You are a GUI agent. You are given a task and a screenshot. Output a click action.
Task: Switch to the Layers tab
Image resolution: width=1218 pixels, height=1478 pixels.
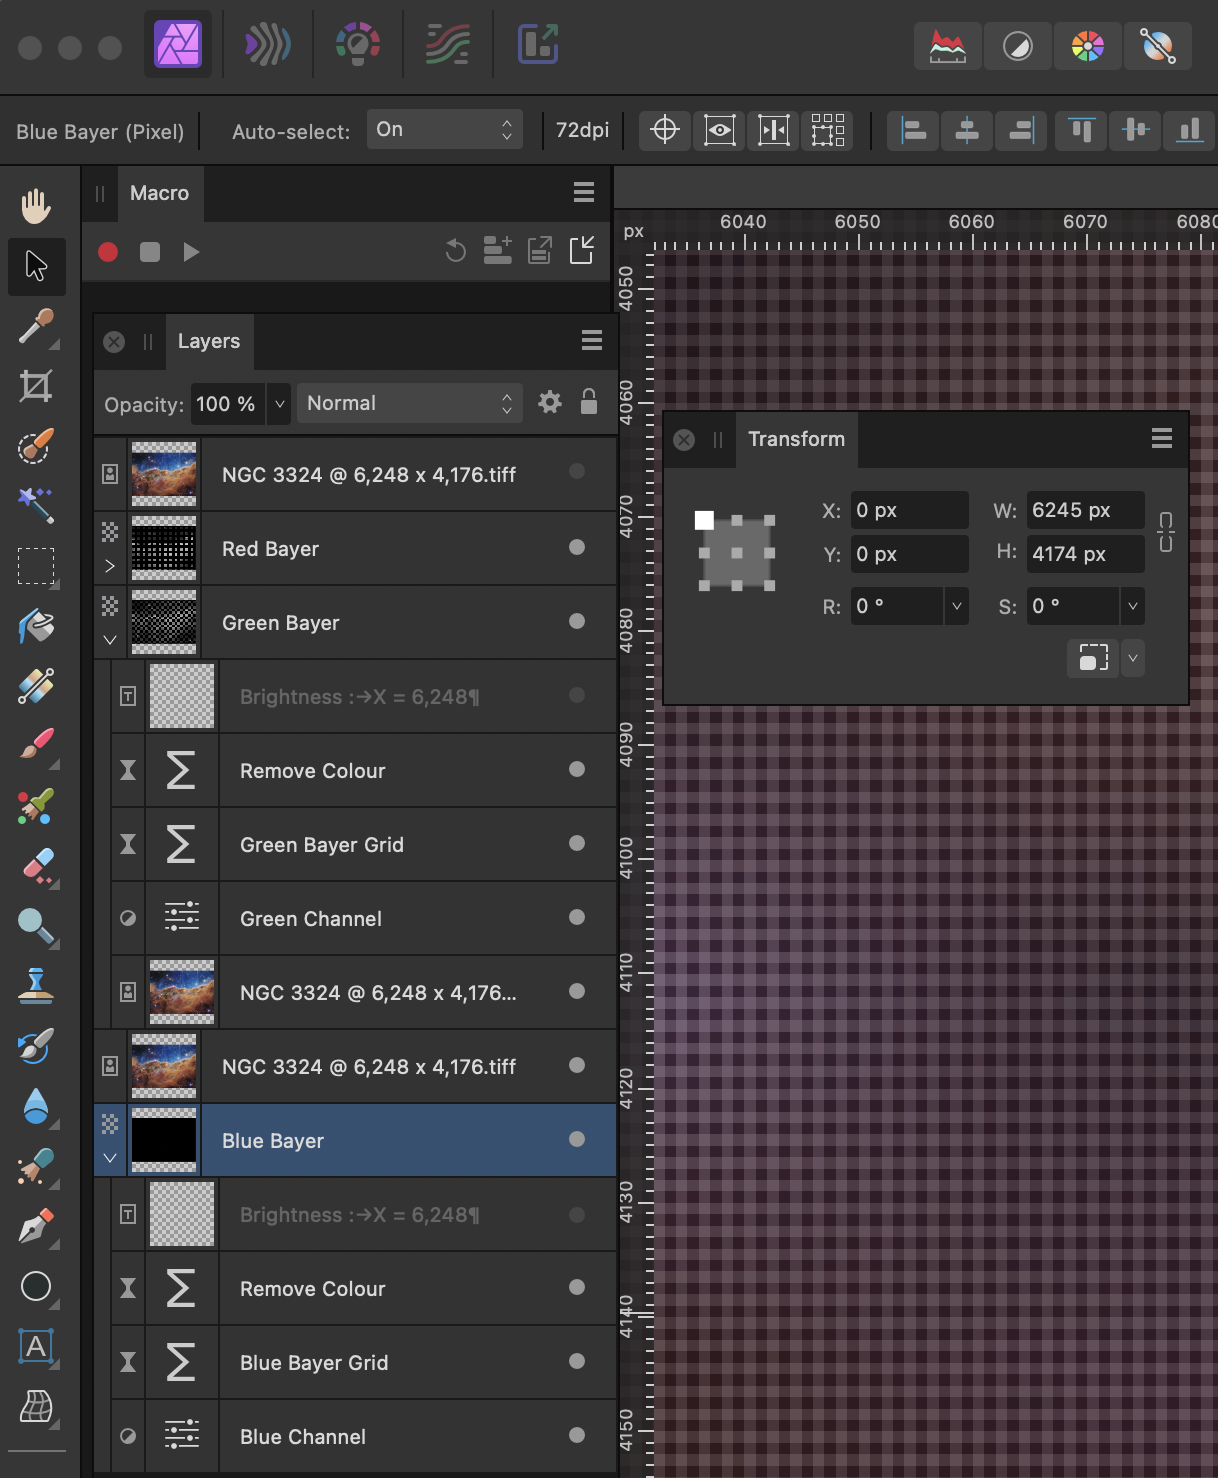208,341
